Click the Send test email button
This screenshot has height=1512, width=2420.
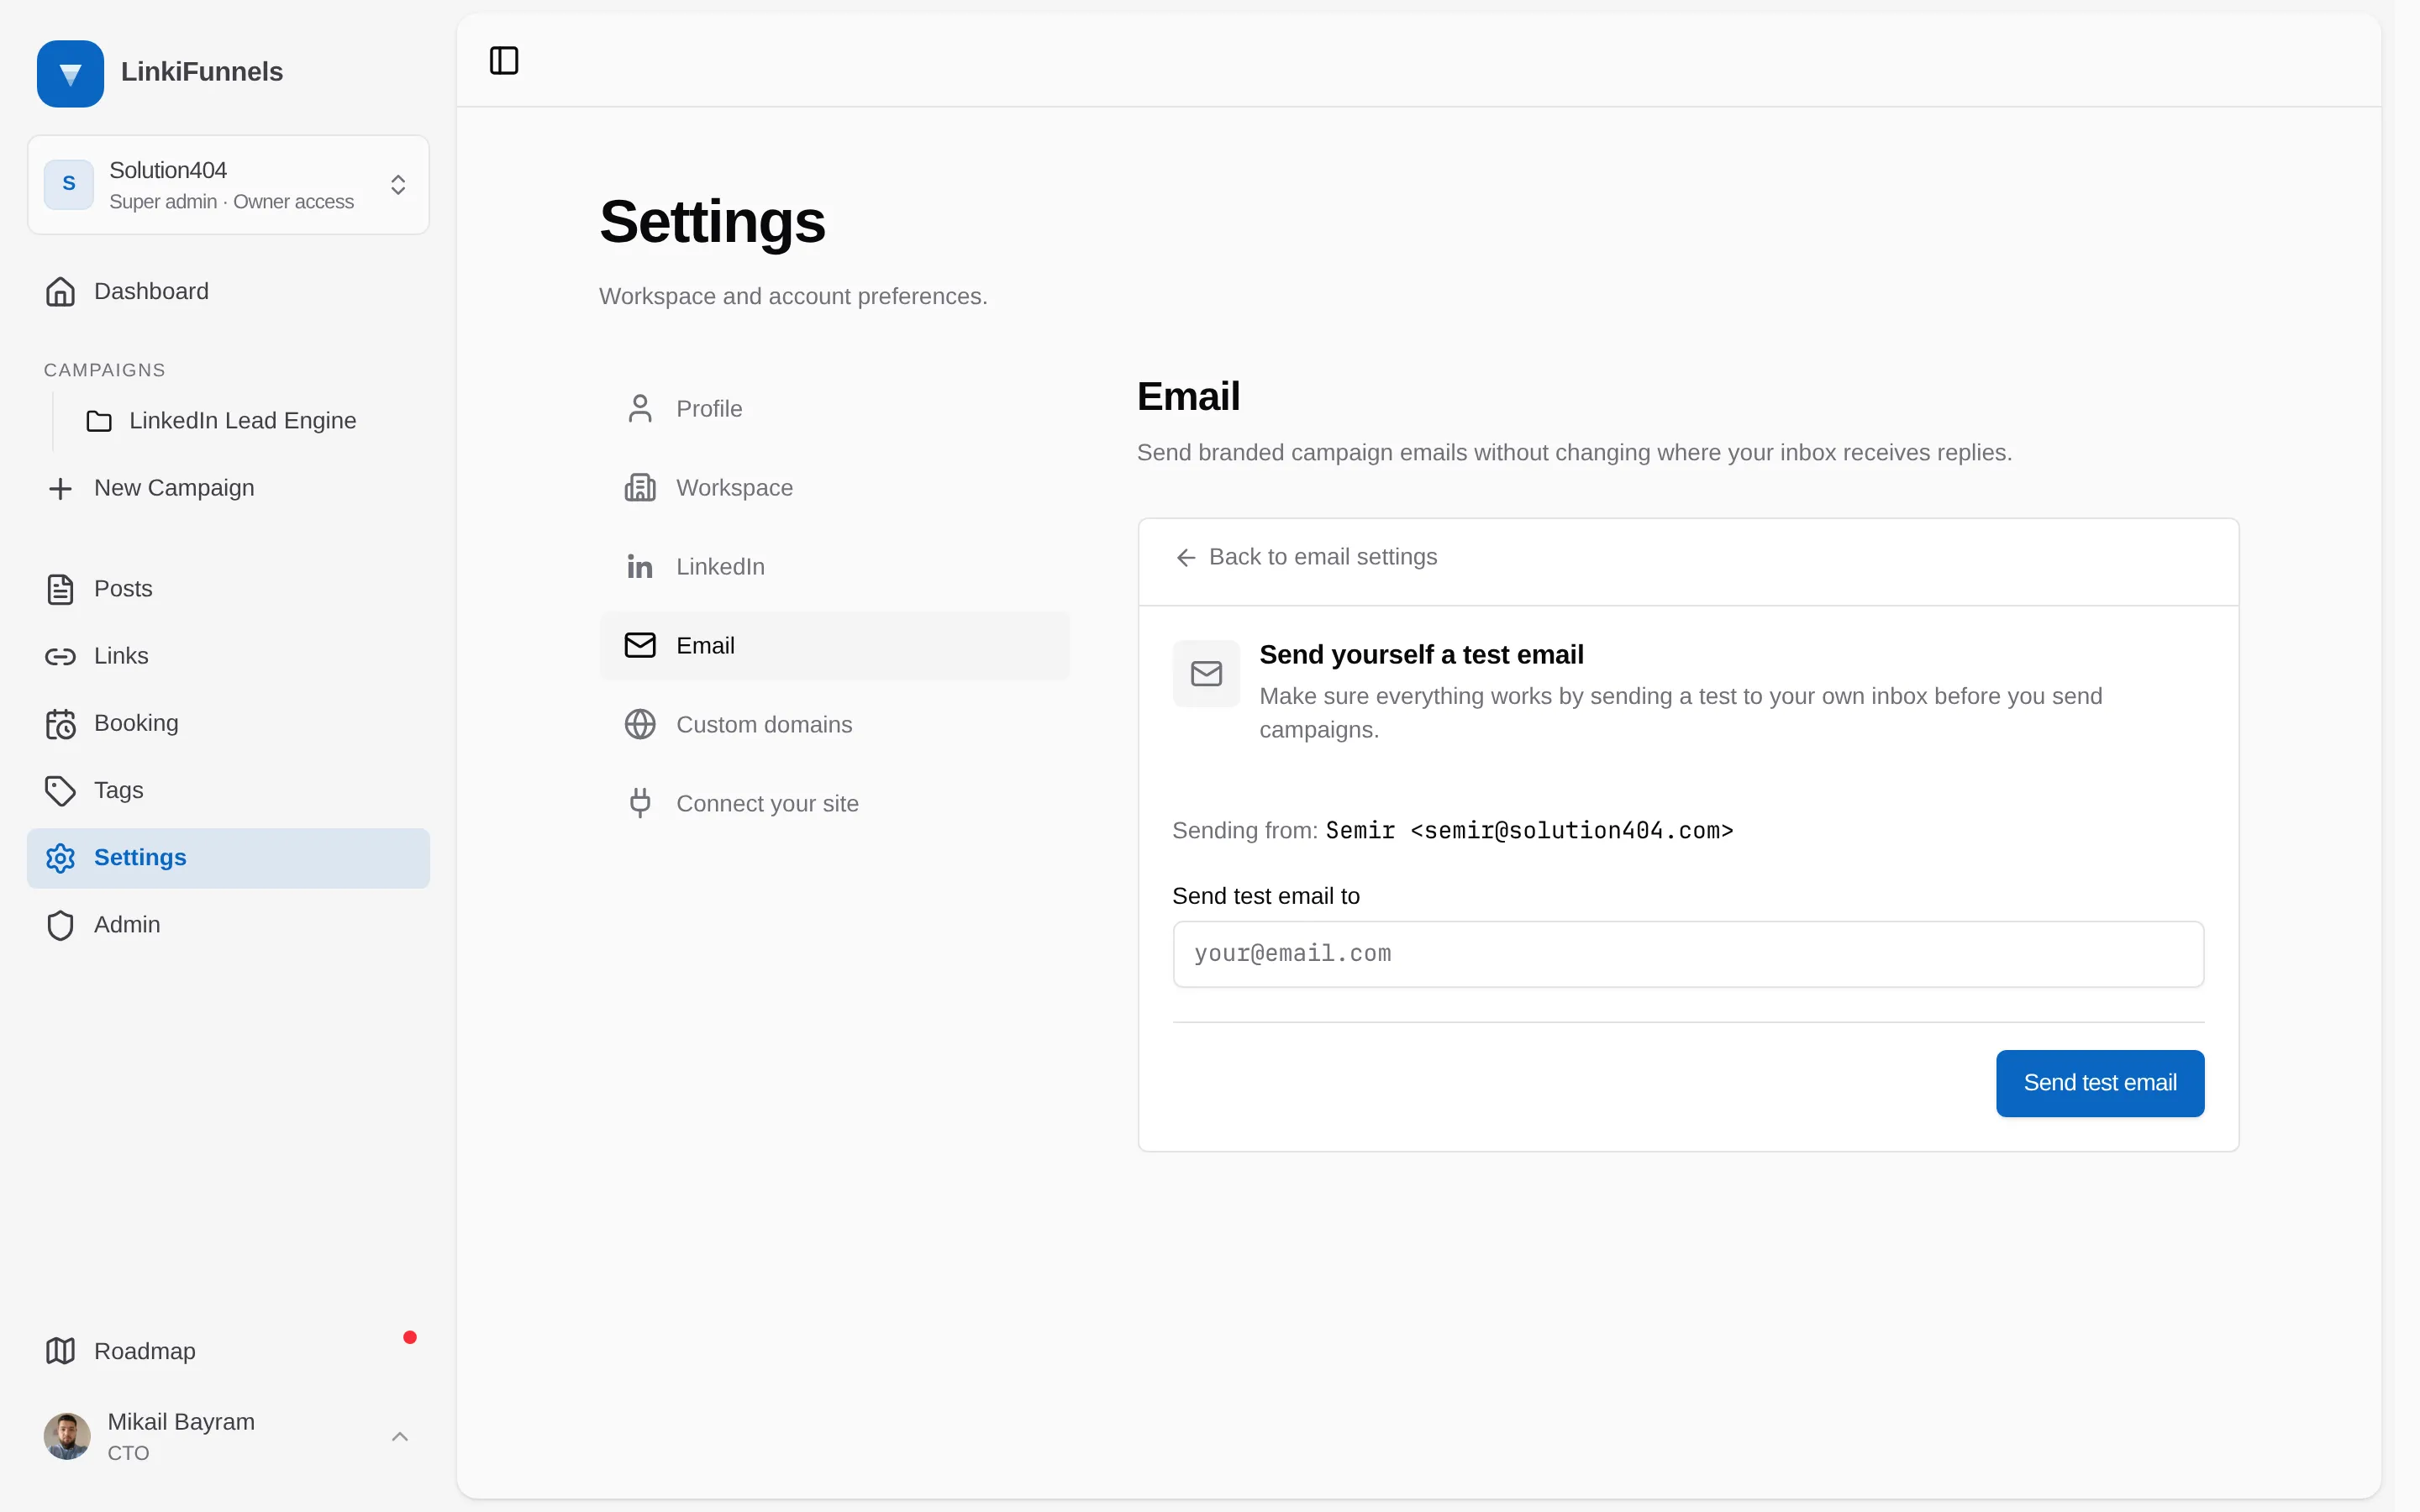[x=2100, y=1083]
